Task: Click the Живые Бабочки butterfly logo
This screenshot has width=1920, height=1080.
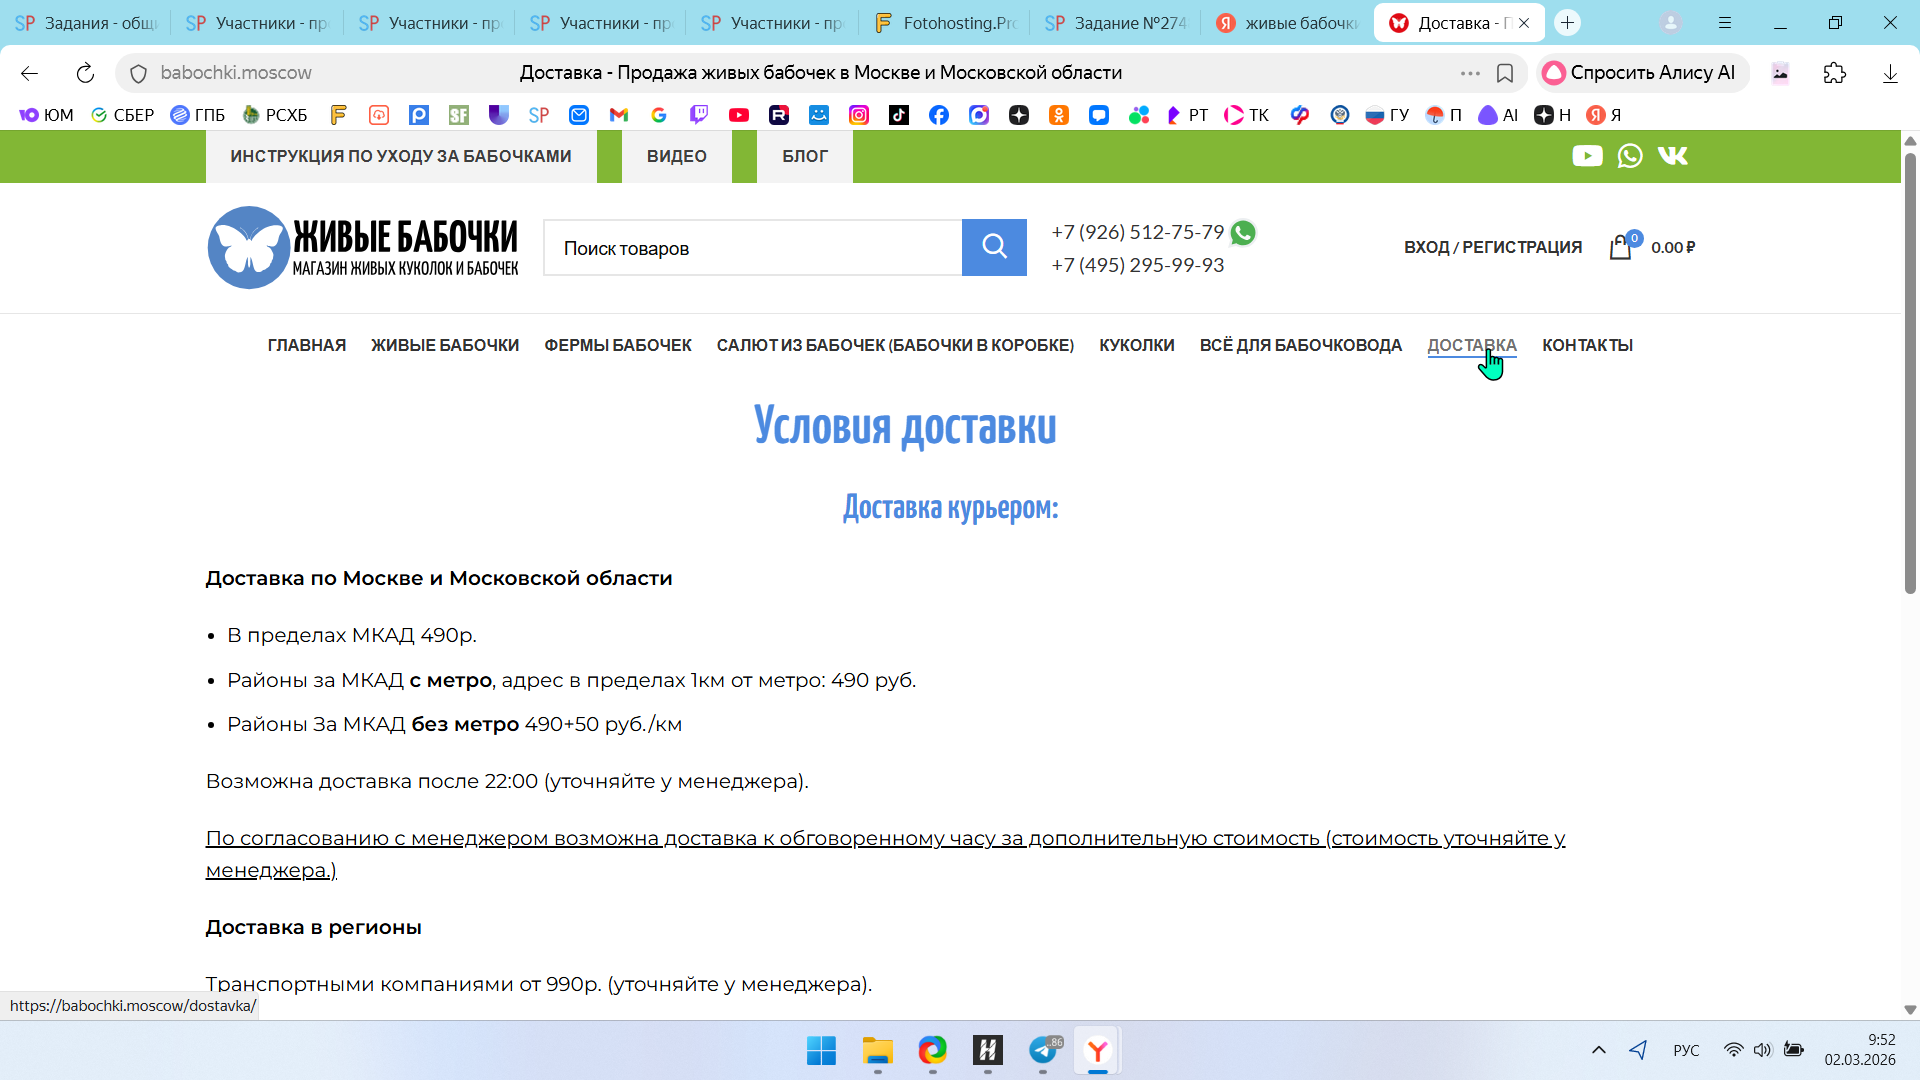Action: [x=248, y=248]
